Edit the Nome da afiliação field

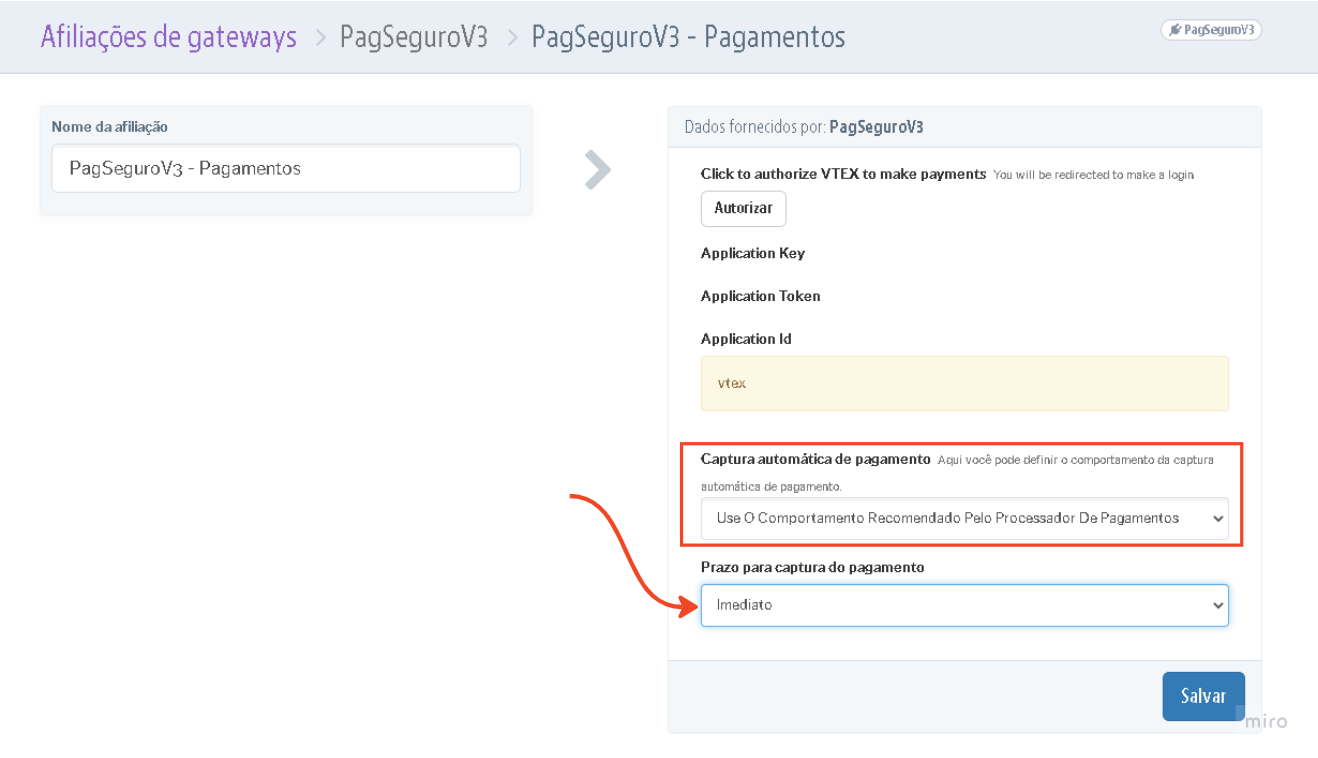tap(286, 168)
